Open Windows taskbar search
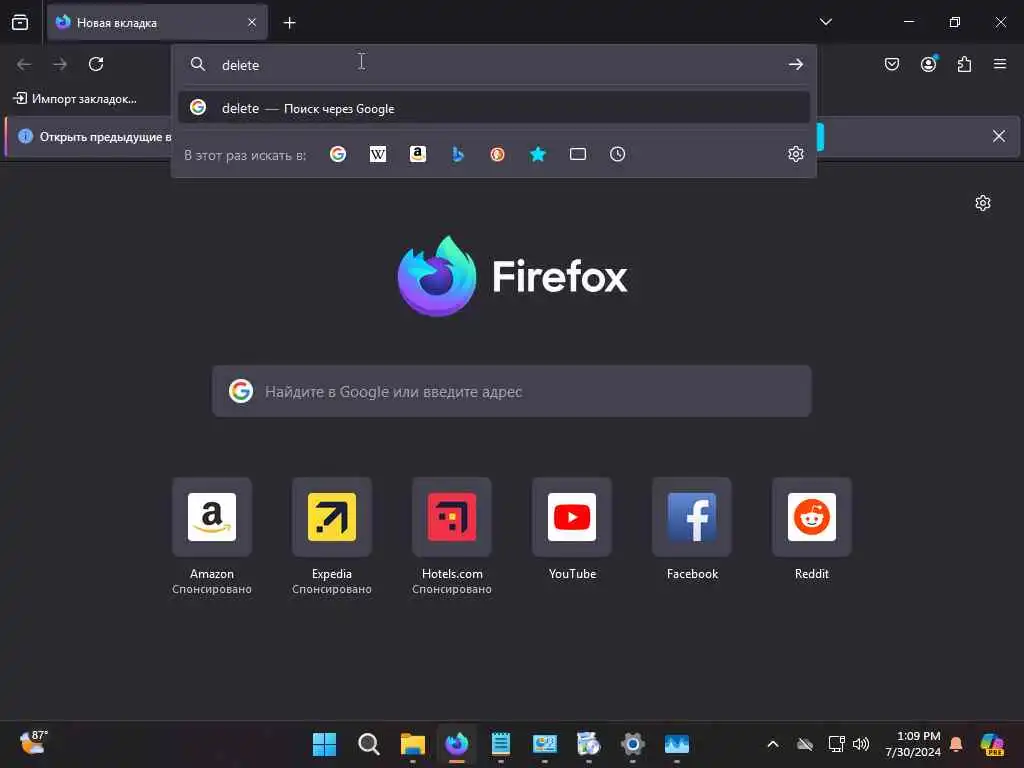The height and width of the screenshot is (768, 1024). click(x=369, y=744)
